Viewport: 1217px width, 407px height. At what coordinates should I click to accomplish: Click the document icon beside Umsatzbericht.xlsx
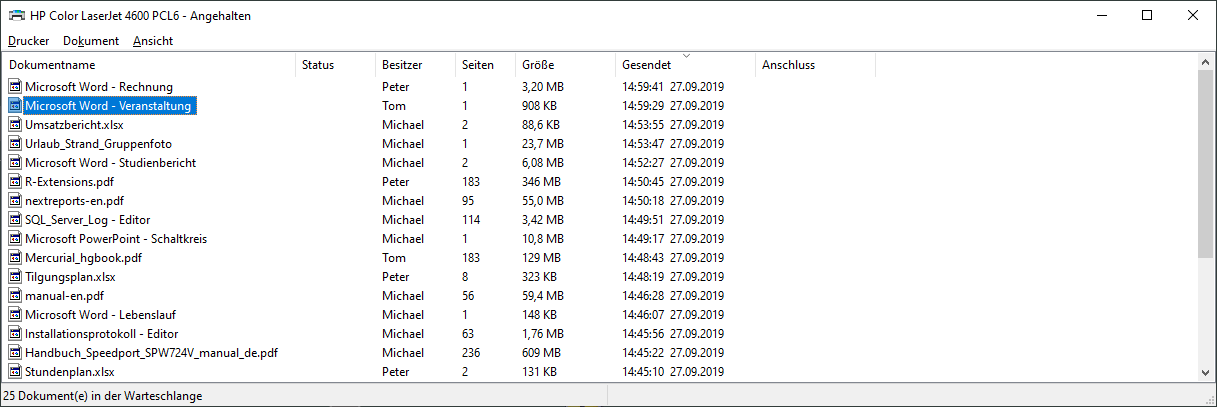coord(15,125)
